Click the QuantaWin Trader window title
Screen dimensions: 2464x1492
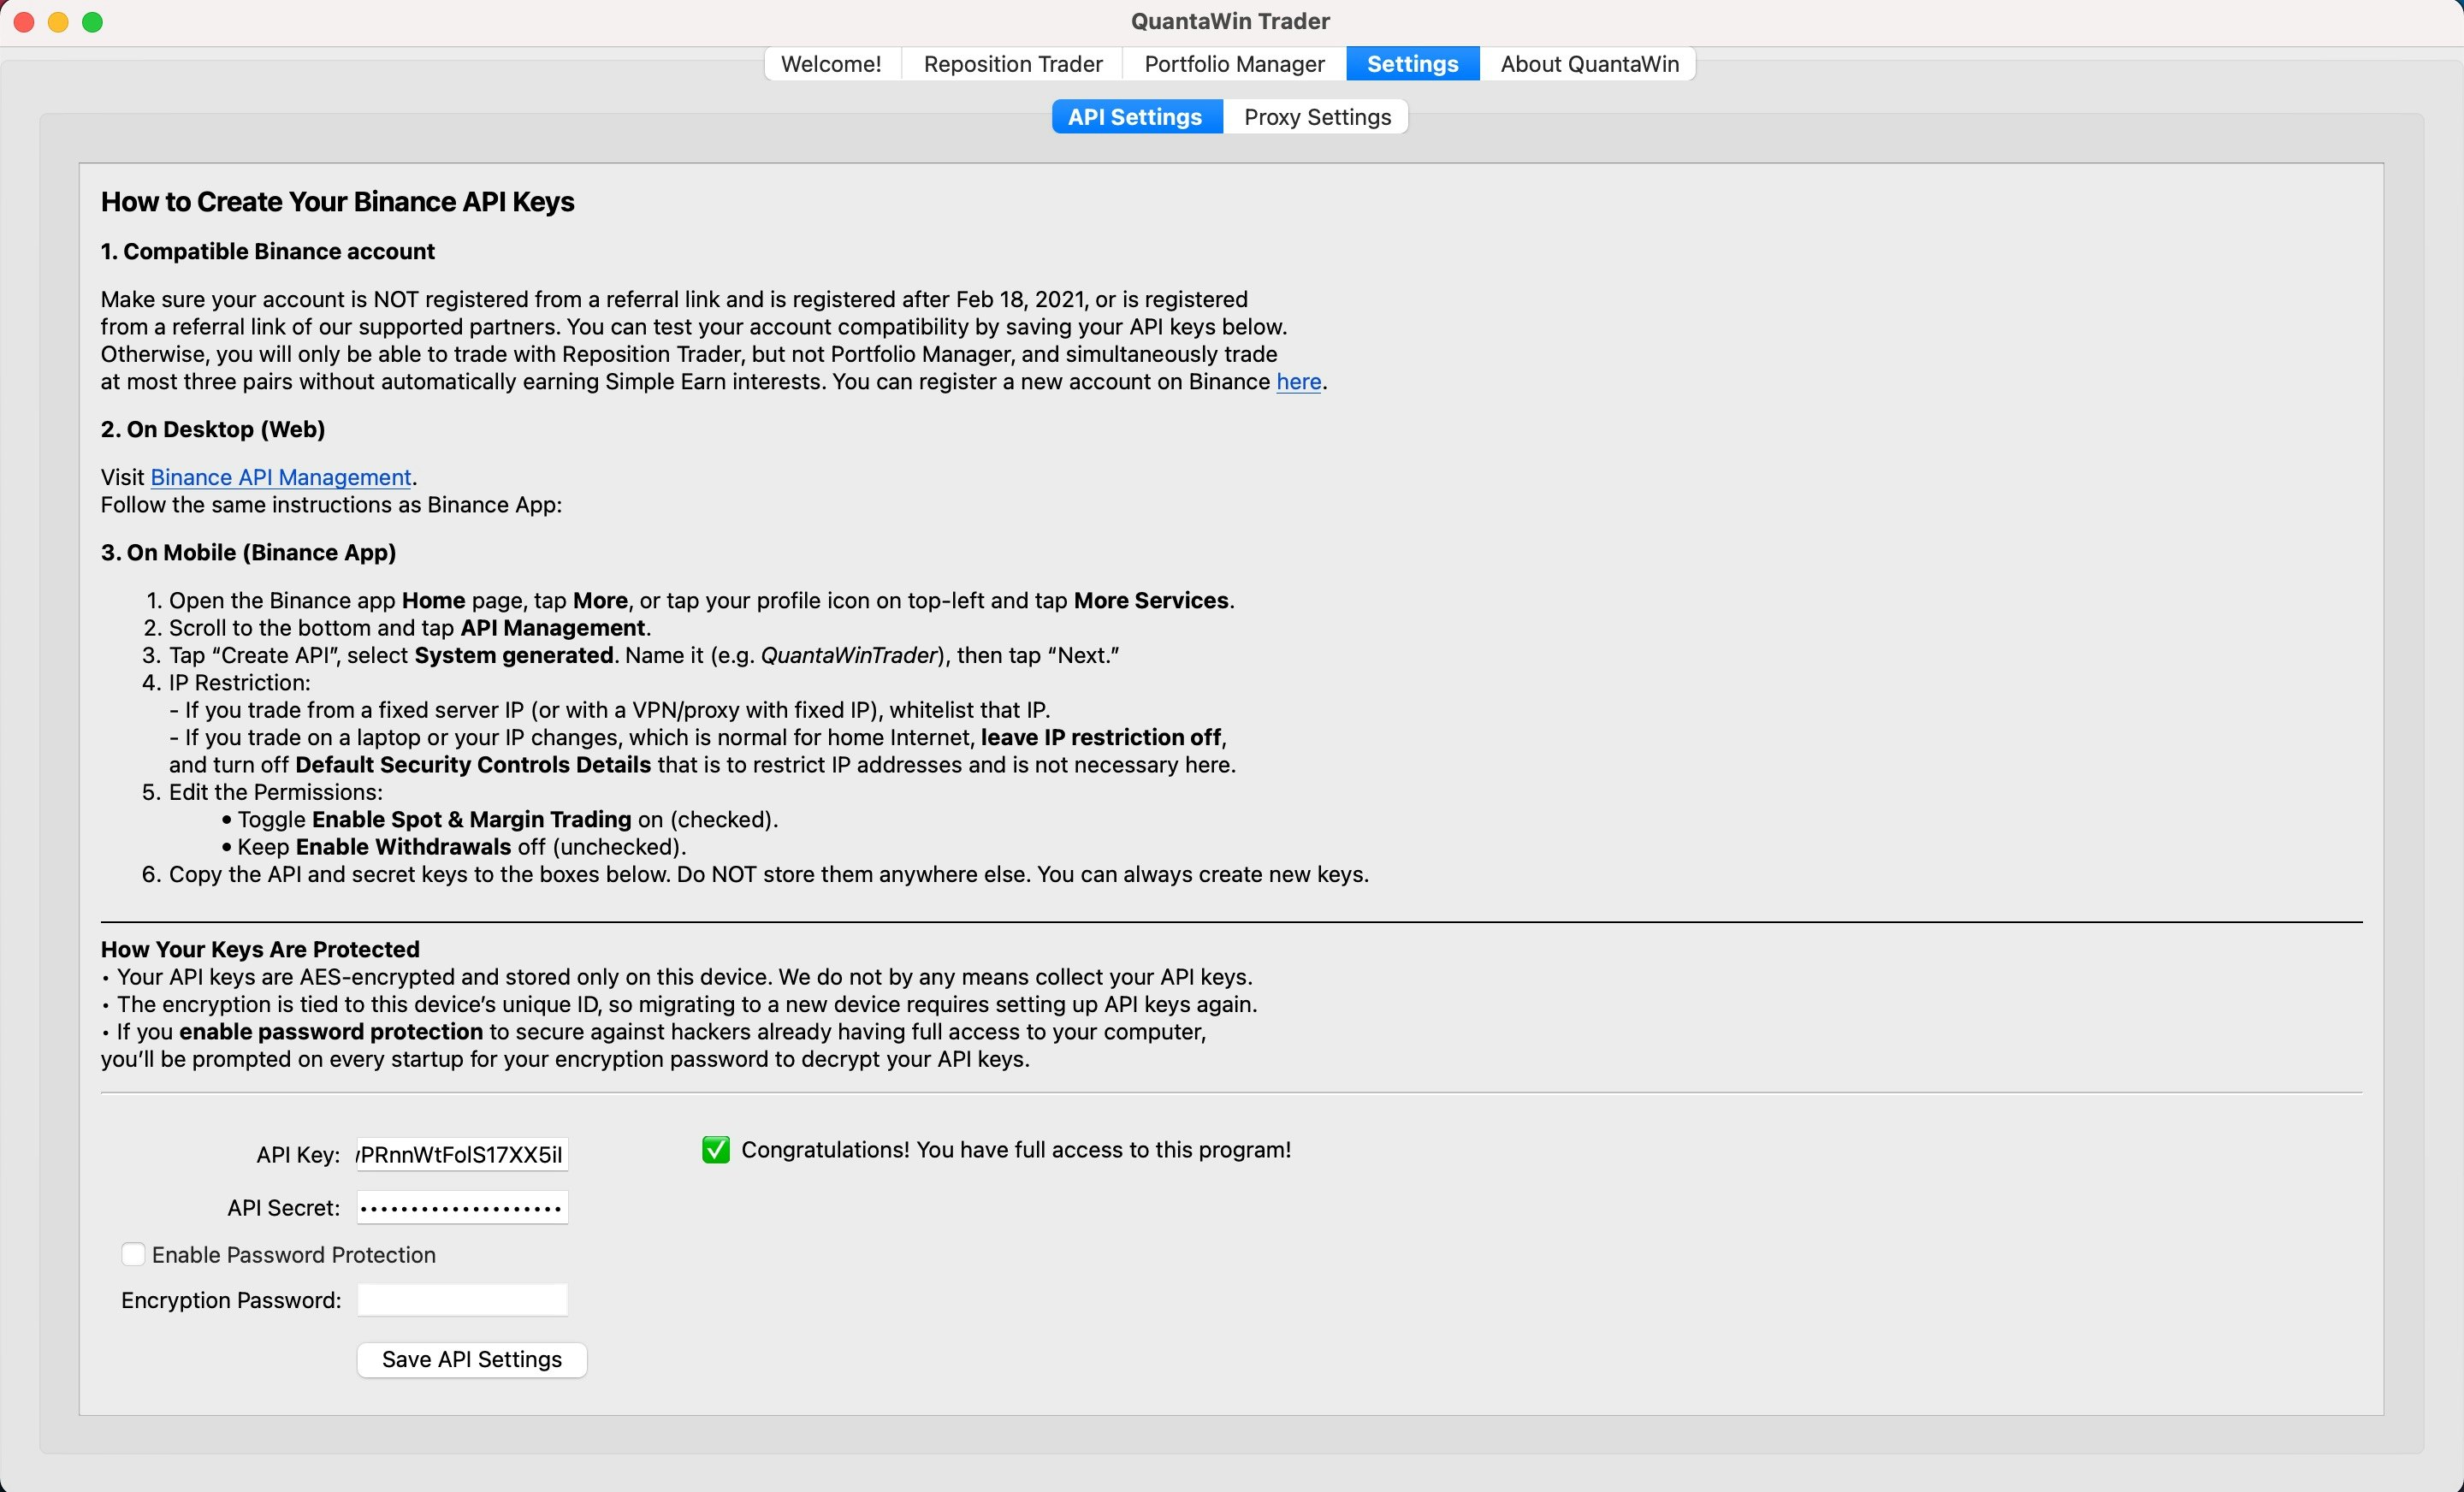tap(1230, 21)
